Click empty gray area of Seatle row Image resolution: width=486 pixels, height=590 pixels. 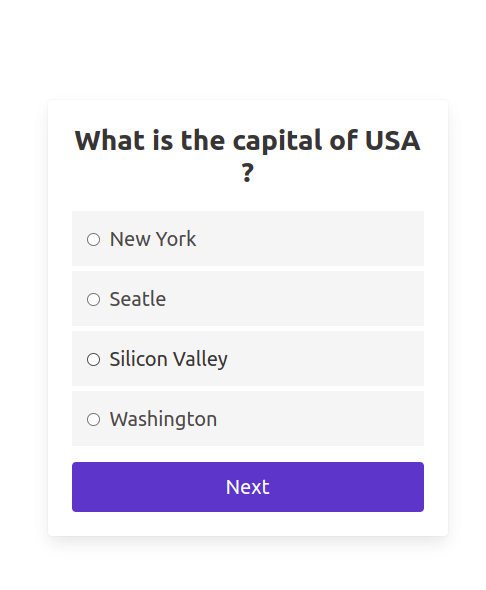[293, 299]
